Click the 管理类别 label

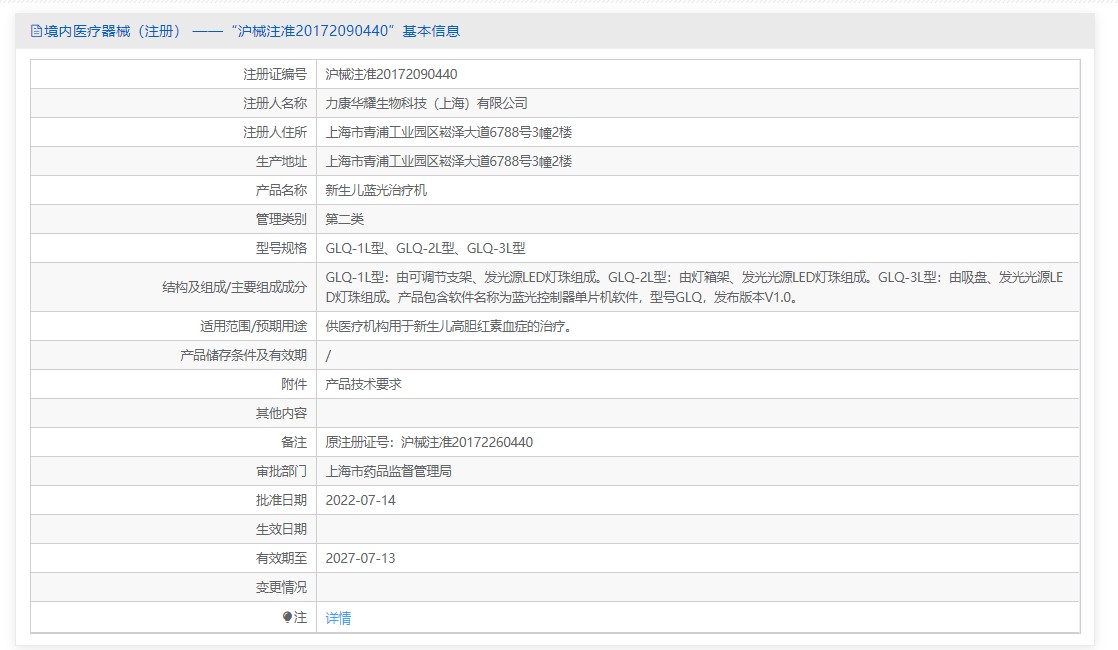point(281,220)
